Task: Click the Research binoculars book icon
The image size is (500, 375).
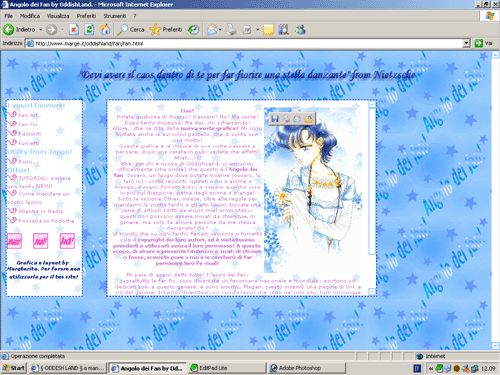Action: click(x=283, y=30)
